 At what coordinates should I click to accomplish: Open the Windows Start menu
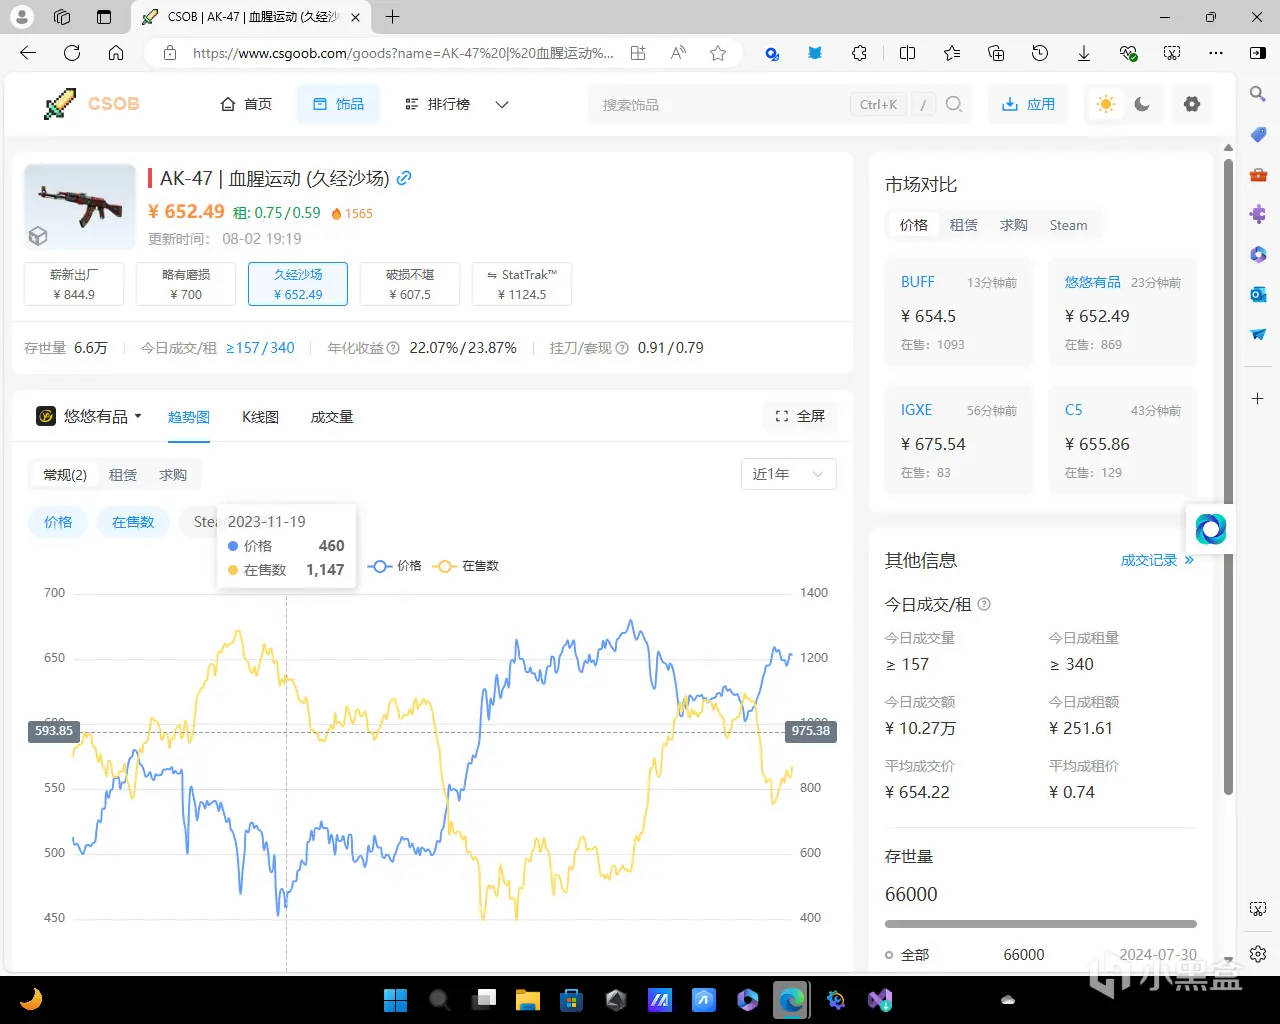click(x=396, y=999)
